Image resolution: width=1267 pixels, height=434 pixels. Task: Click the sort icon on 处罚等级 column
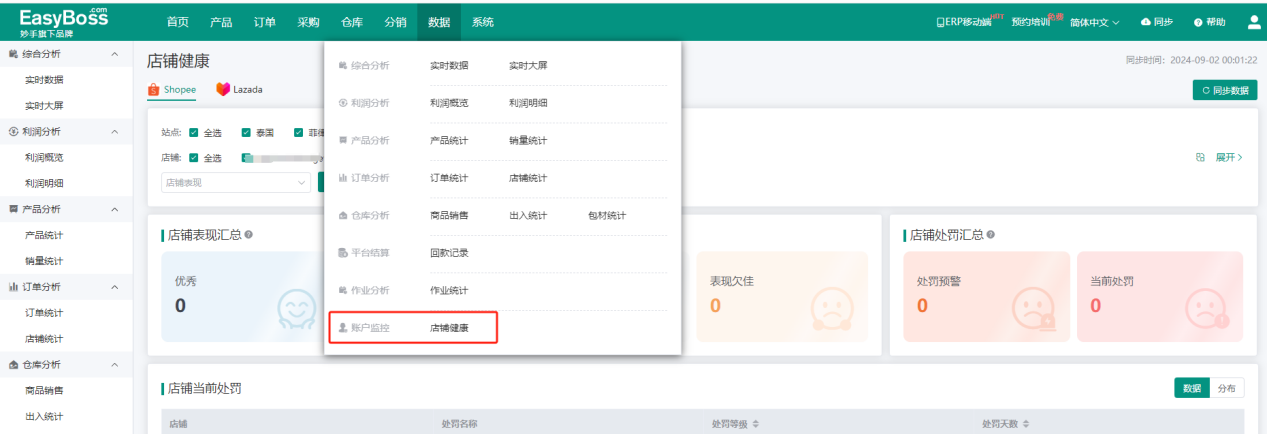click(755, 424)
